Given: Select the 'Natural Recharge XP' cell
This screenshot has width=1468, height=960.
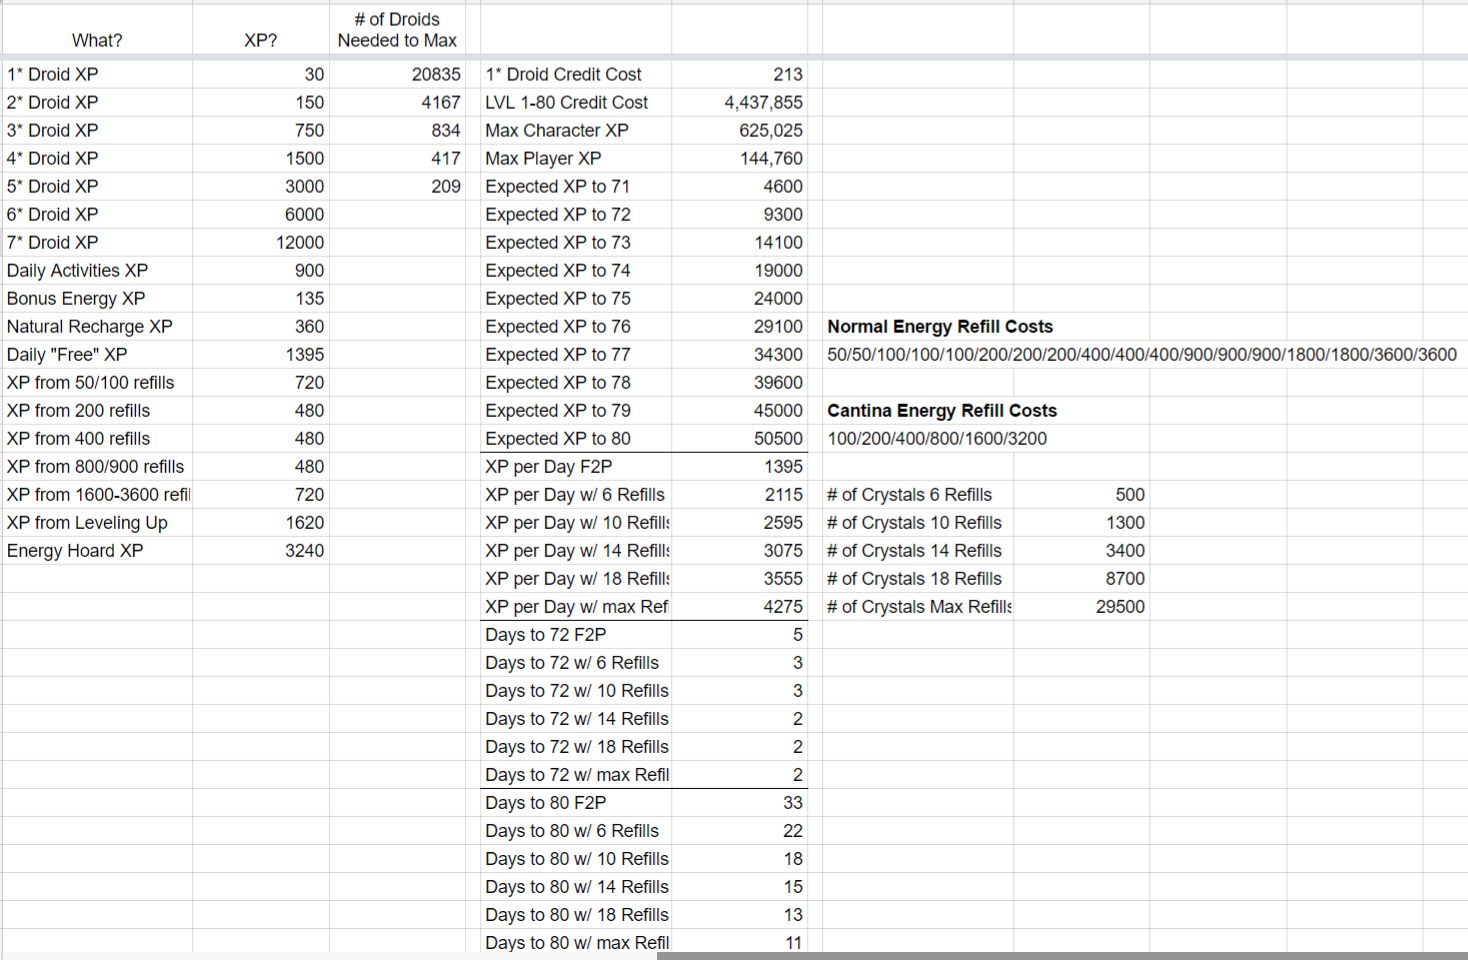Looking at the screenshot, I should [x=97, y=326].
